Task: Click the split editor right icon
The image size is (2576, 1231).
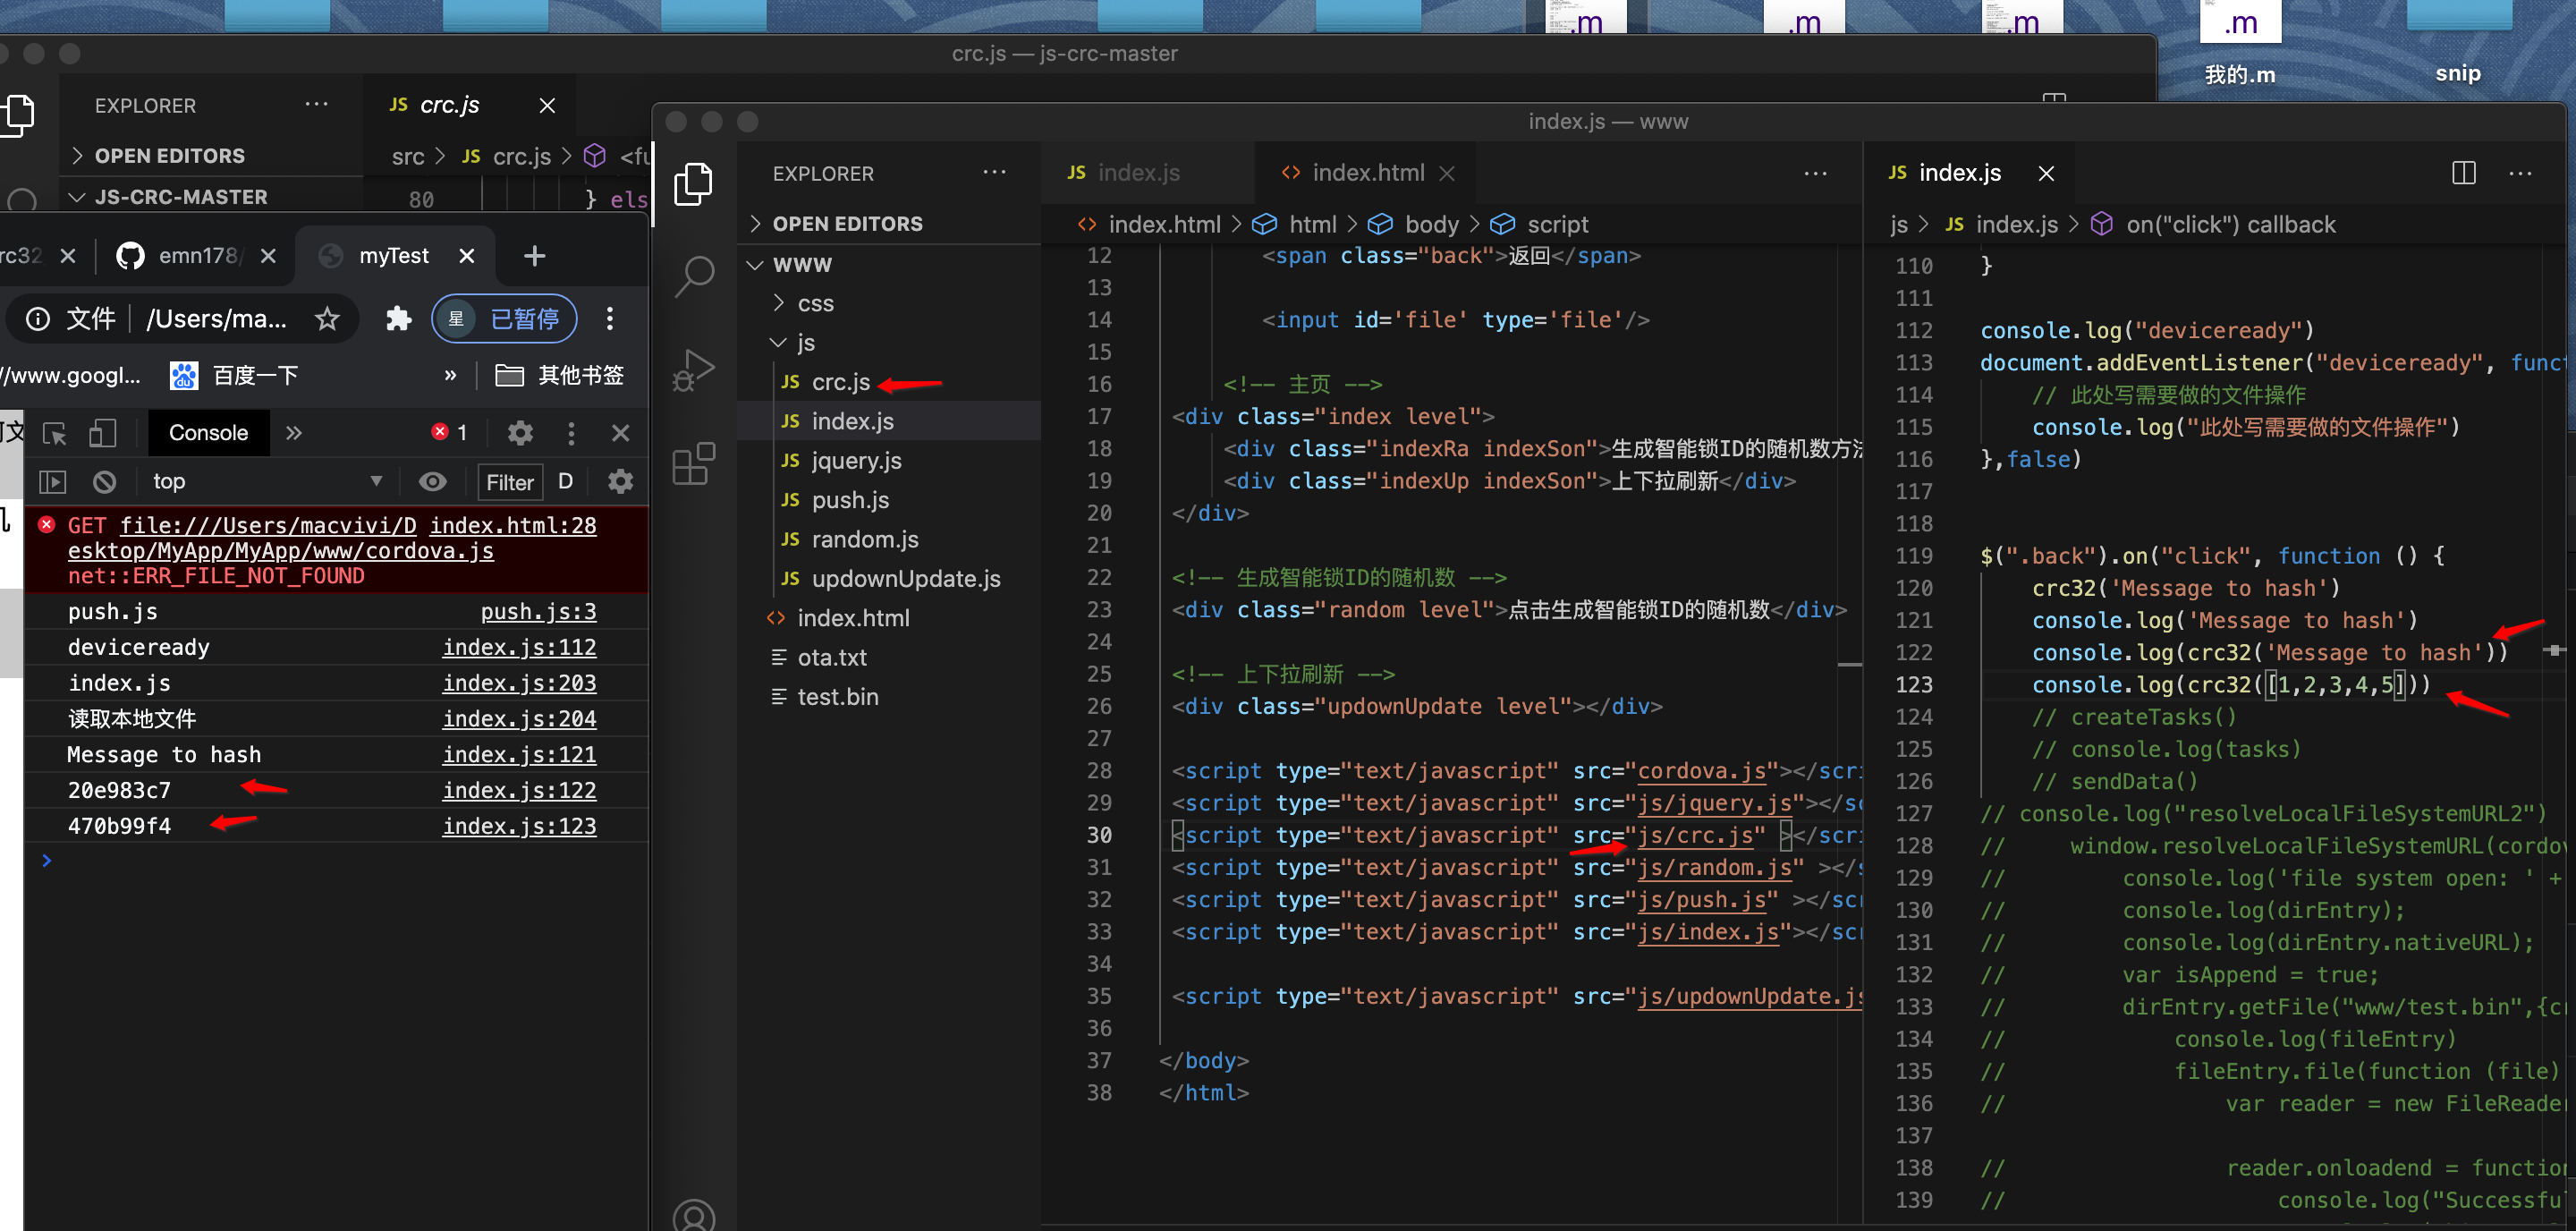Action: [2463, 173]
